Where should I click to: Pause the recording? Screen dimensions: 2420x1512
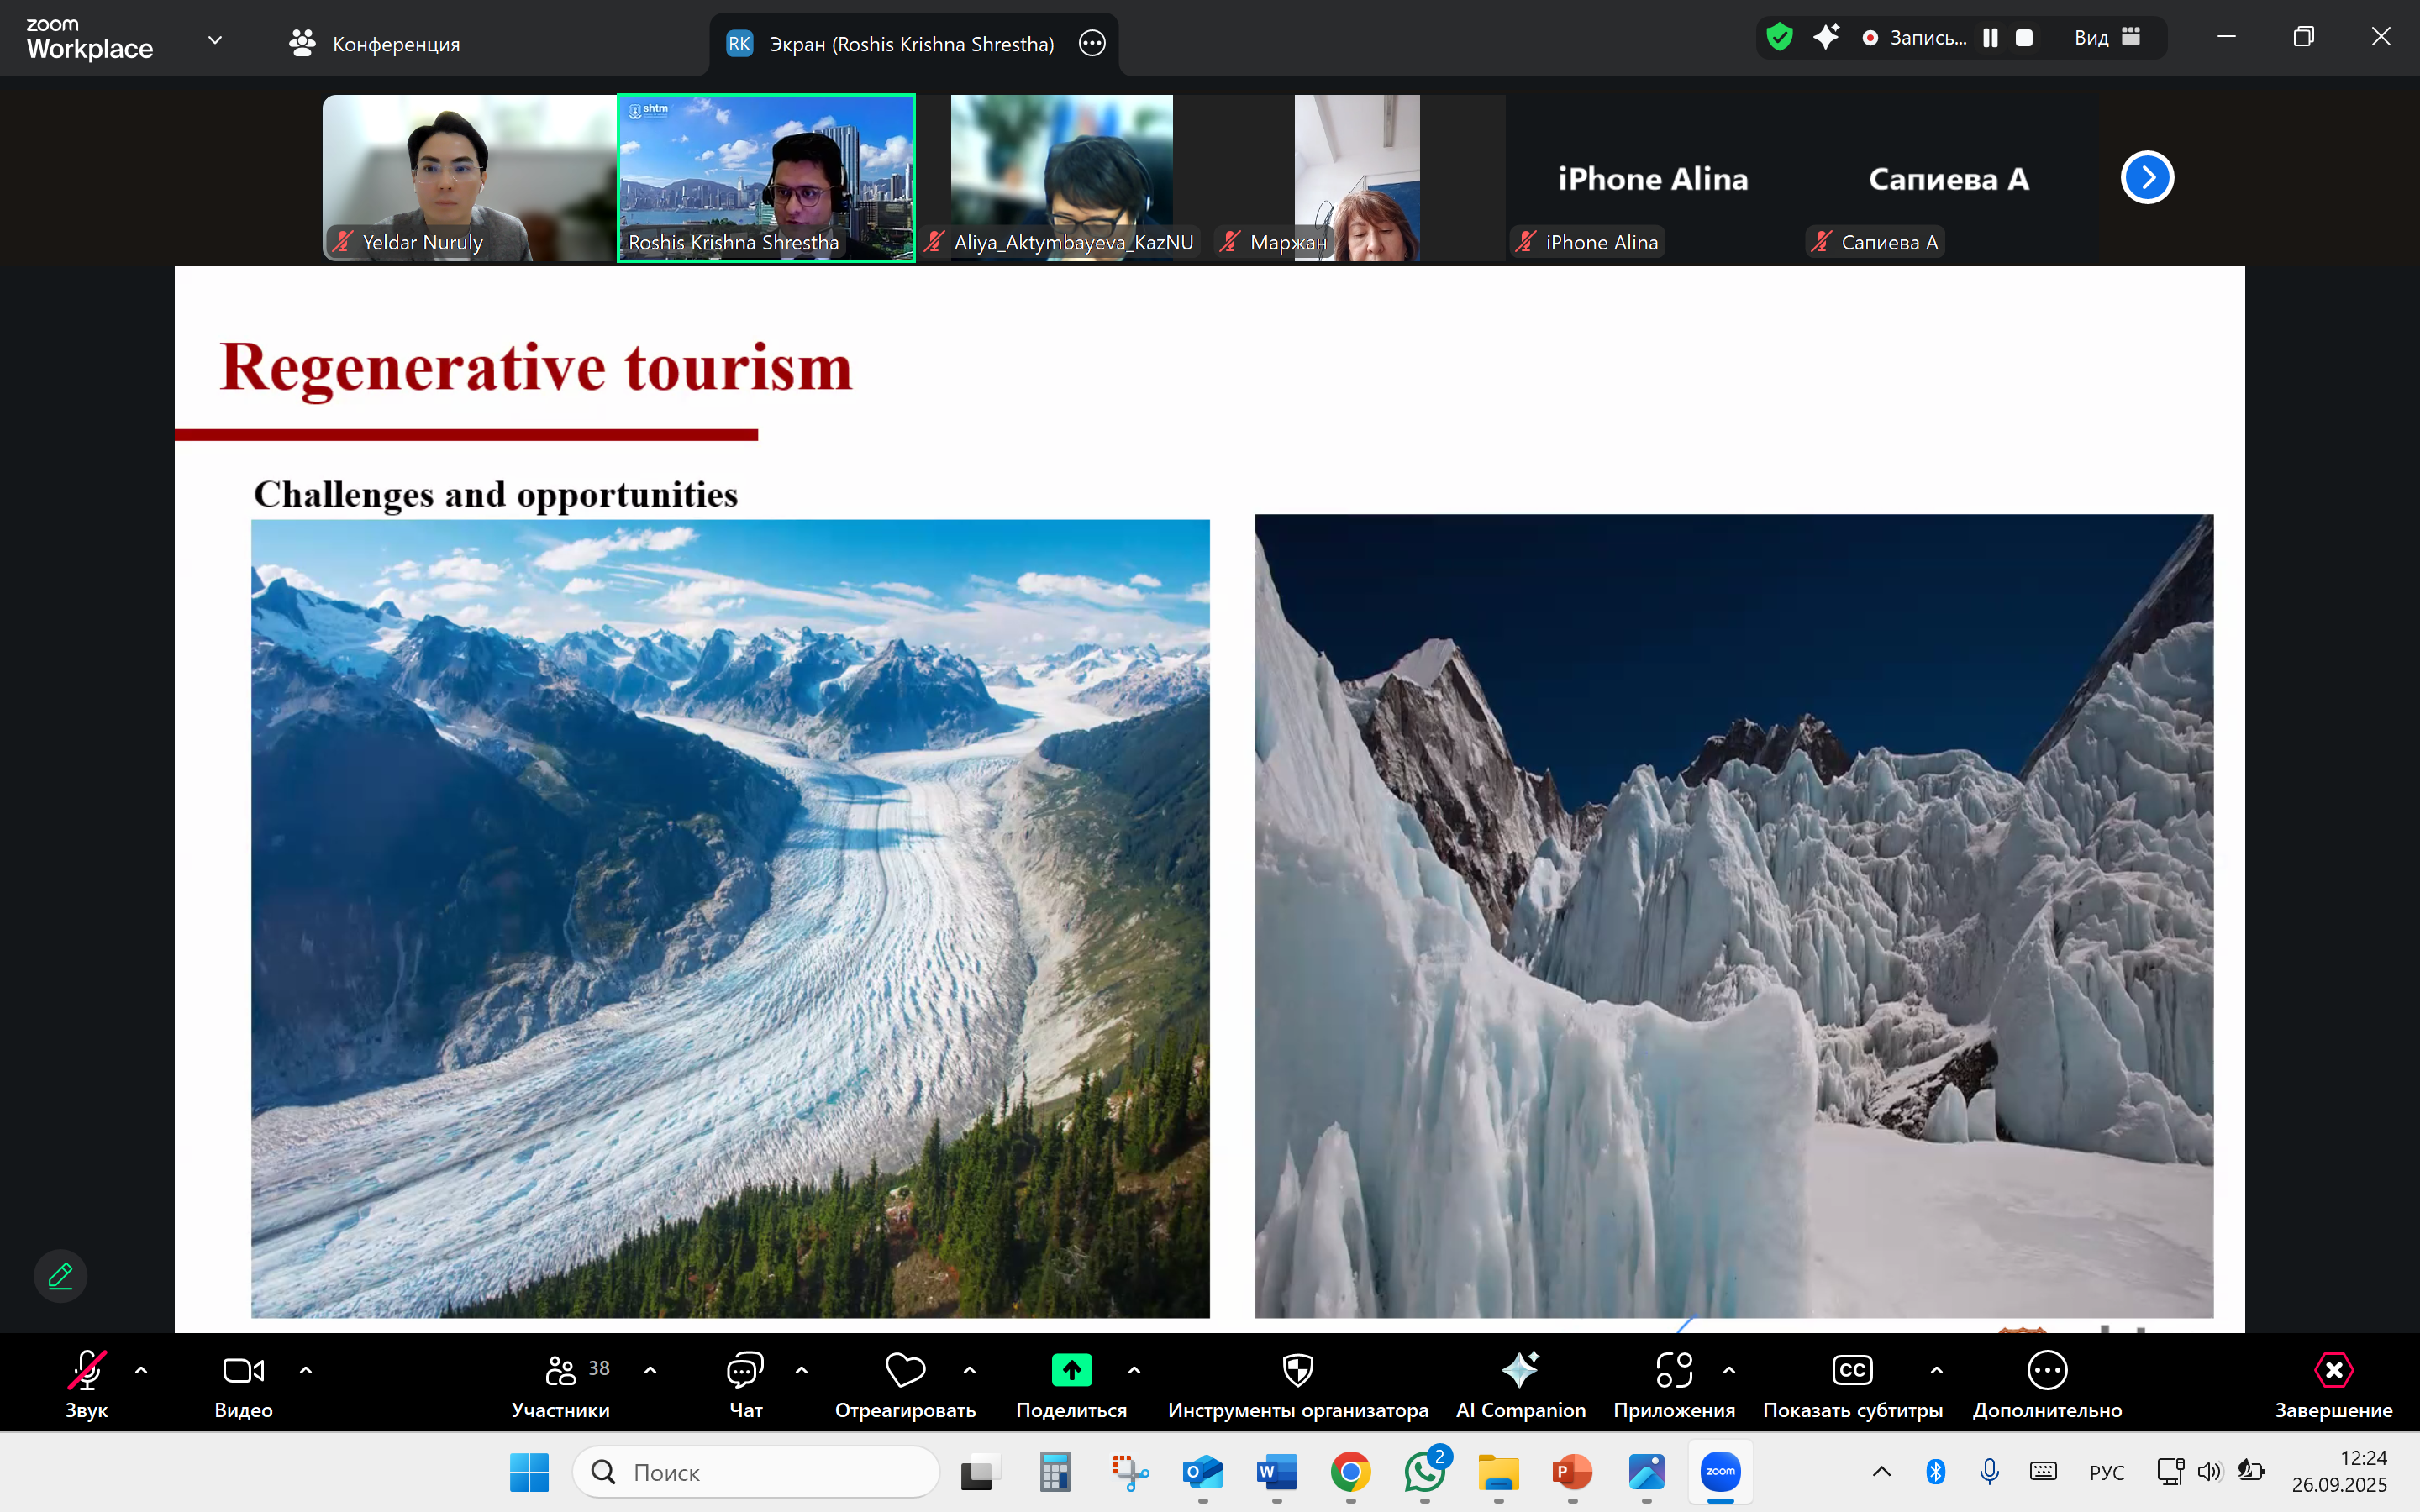point(1990,38)
